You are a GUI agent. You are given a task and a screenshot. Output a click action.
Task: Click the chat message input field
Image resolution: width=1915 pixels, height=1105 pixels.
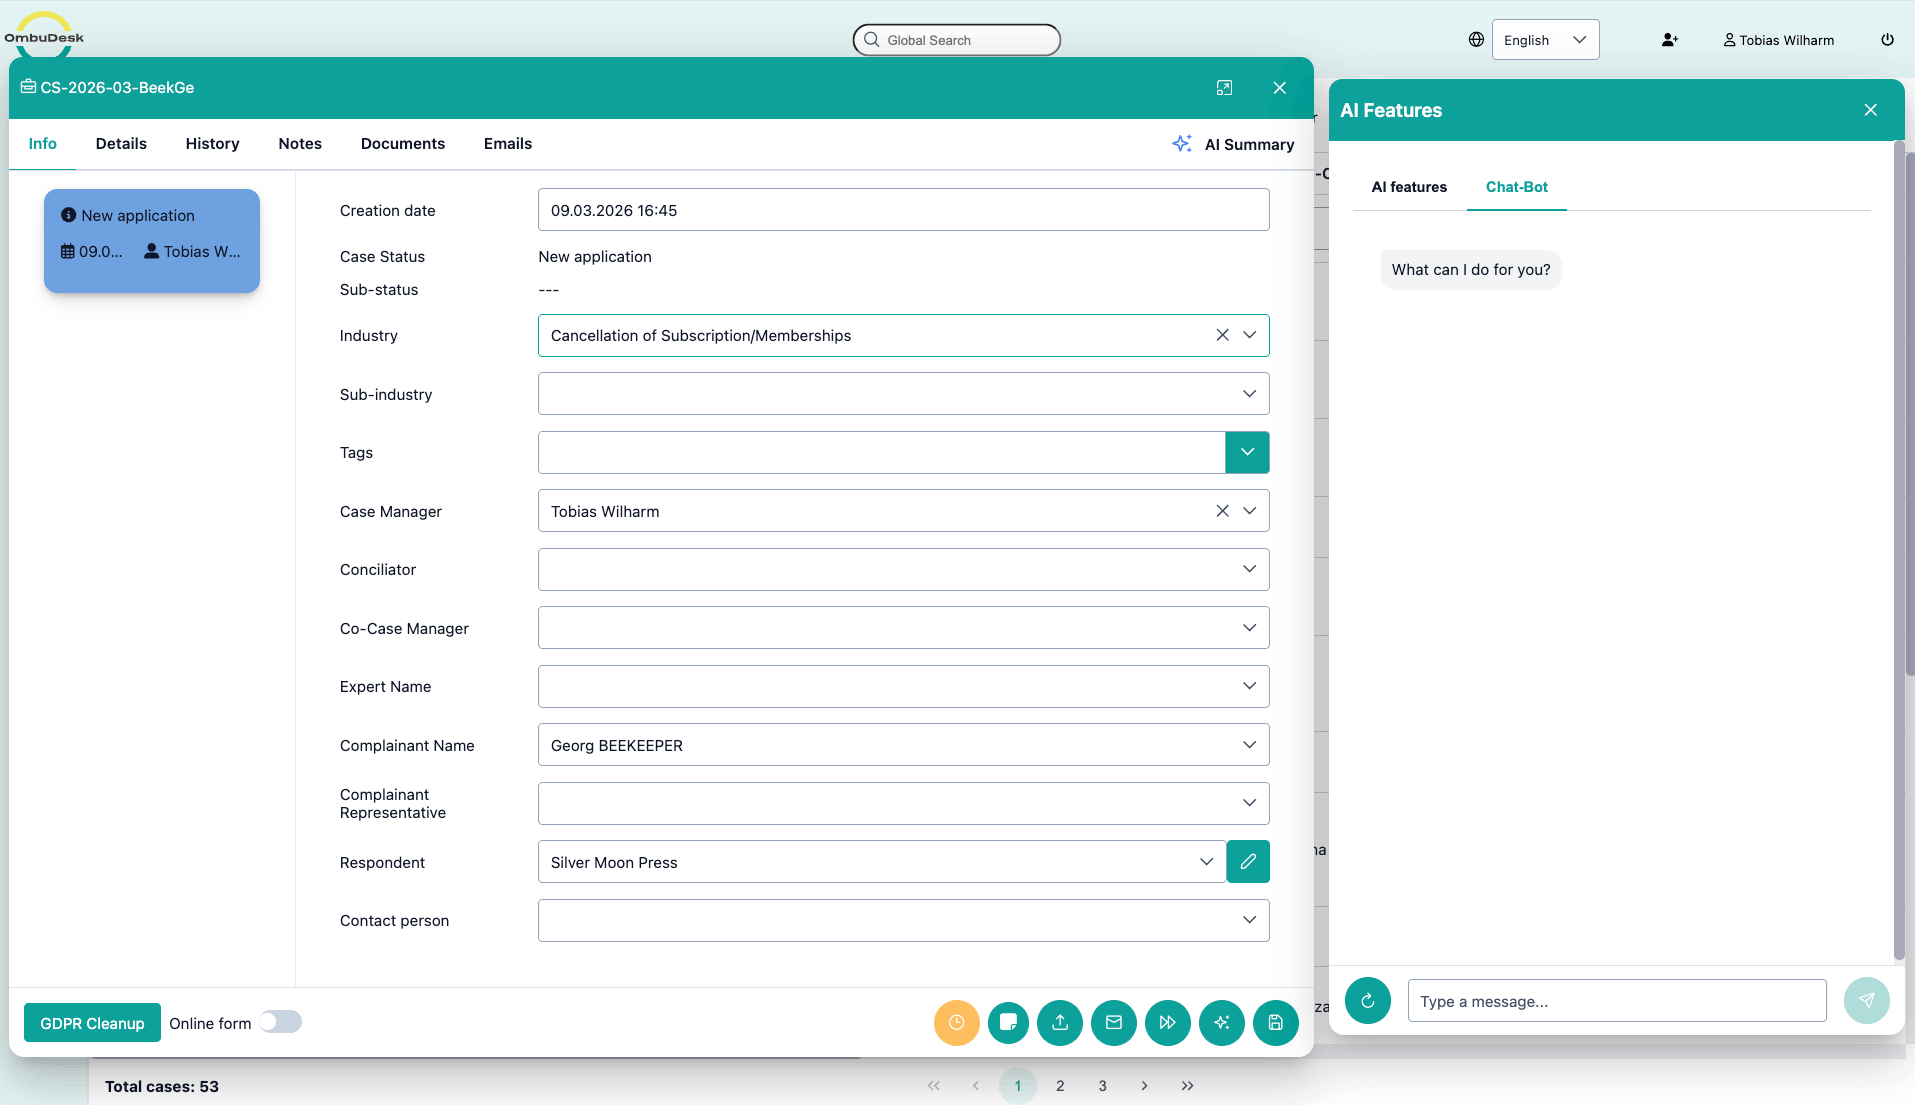(x=1616, y=1001)
